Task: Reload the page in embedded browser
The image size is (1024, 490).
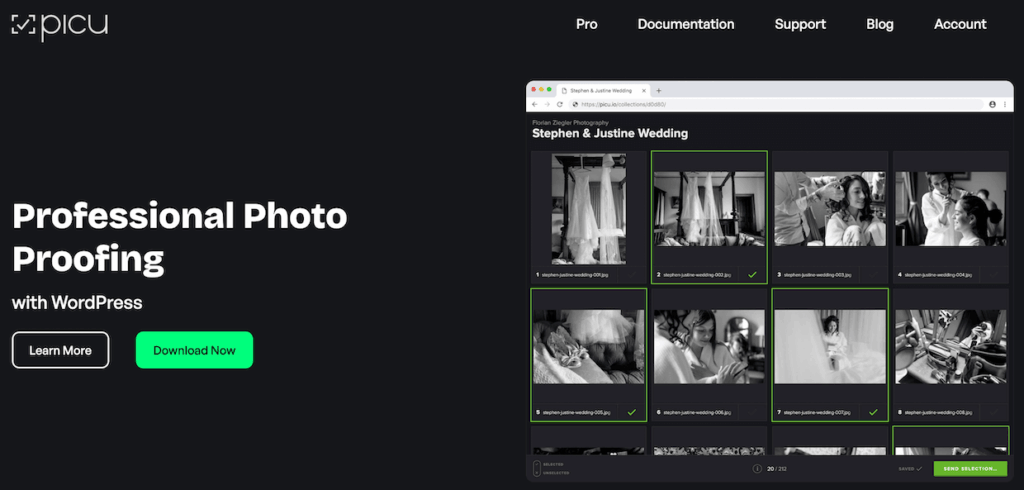Action: tap(560, 104)
